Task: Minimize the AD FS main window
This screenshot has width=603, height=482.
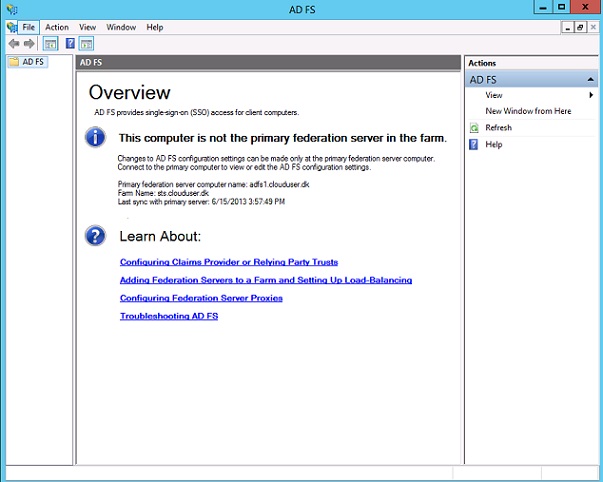Action: 543,7
